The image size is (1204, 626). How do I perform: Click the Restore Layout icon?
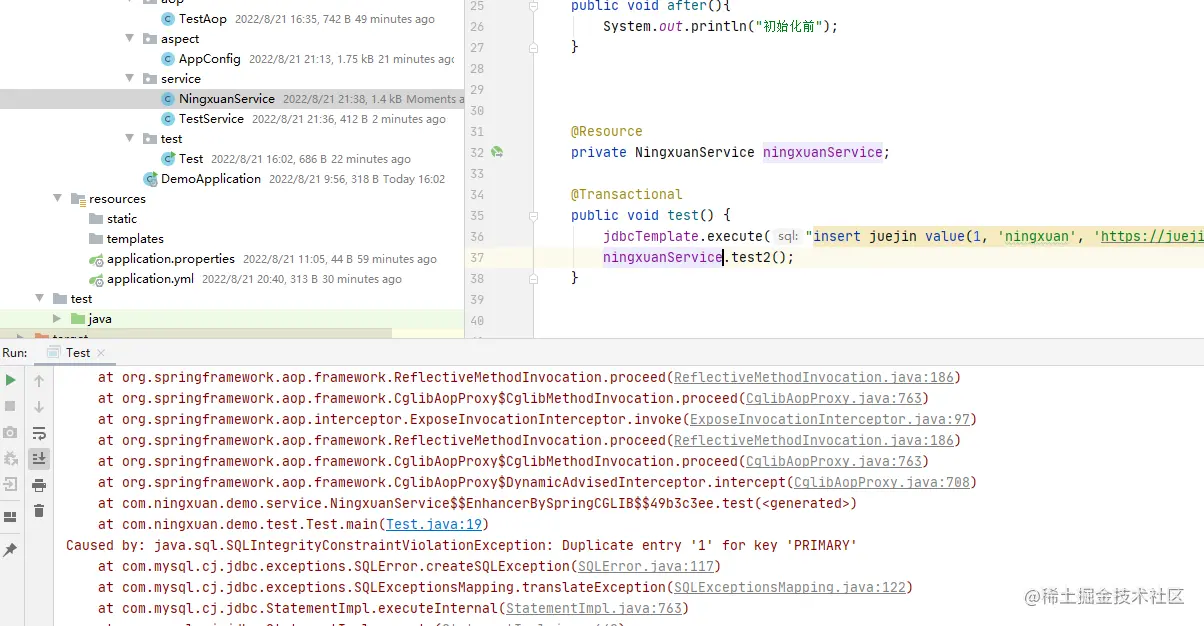click(x=10, y=517)
